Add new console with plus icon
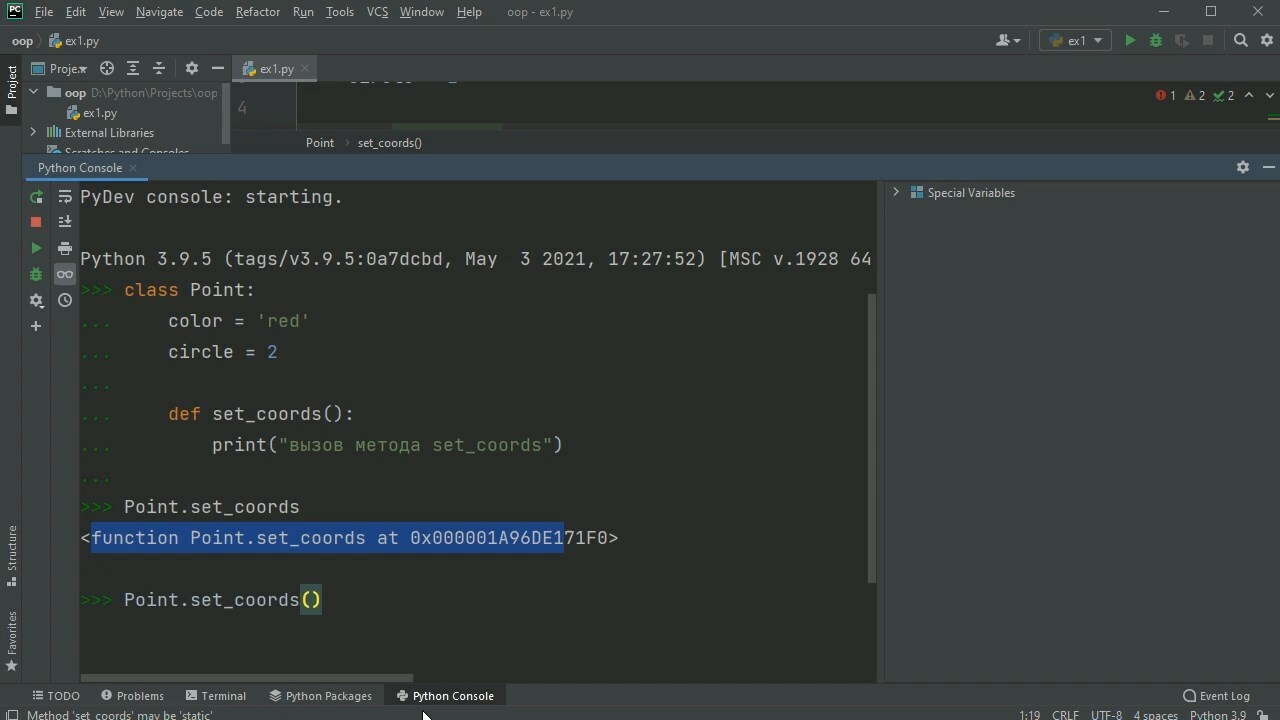Viewport: 1280px width, 720px height. (x=36, y=326)
